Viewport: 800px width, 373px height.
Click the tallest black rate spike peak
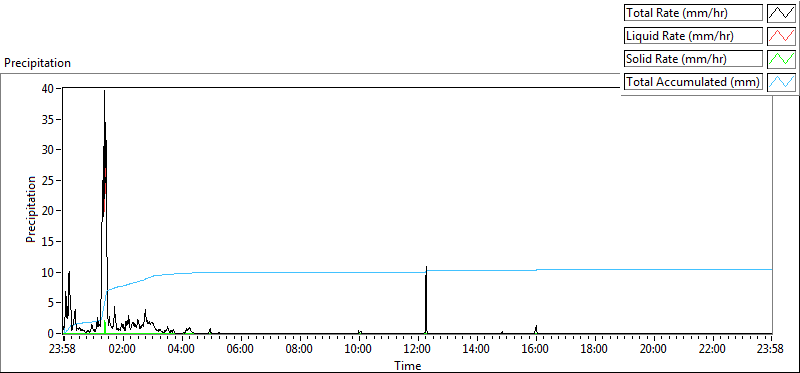click(x=105, y=91)
